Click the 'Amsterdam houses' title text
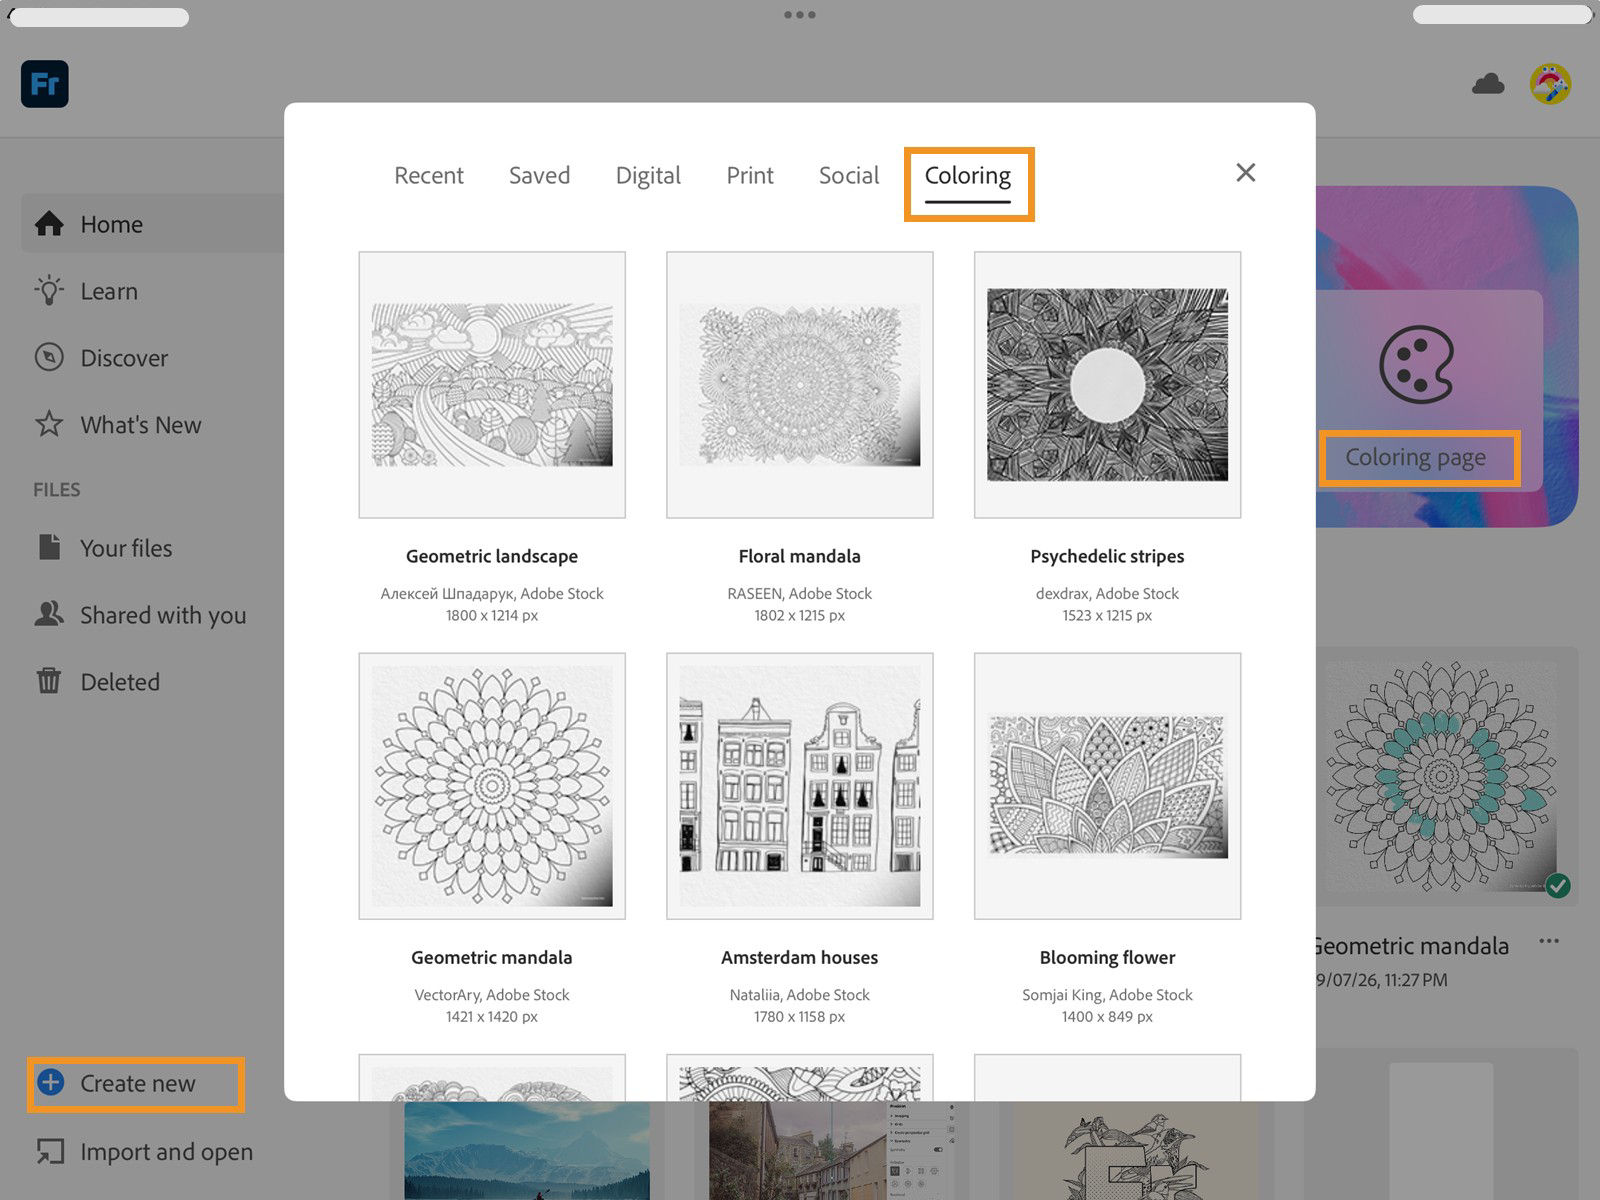Screen dimensions: 1600x1200 point(800,957)
